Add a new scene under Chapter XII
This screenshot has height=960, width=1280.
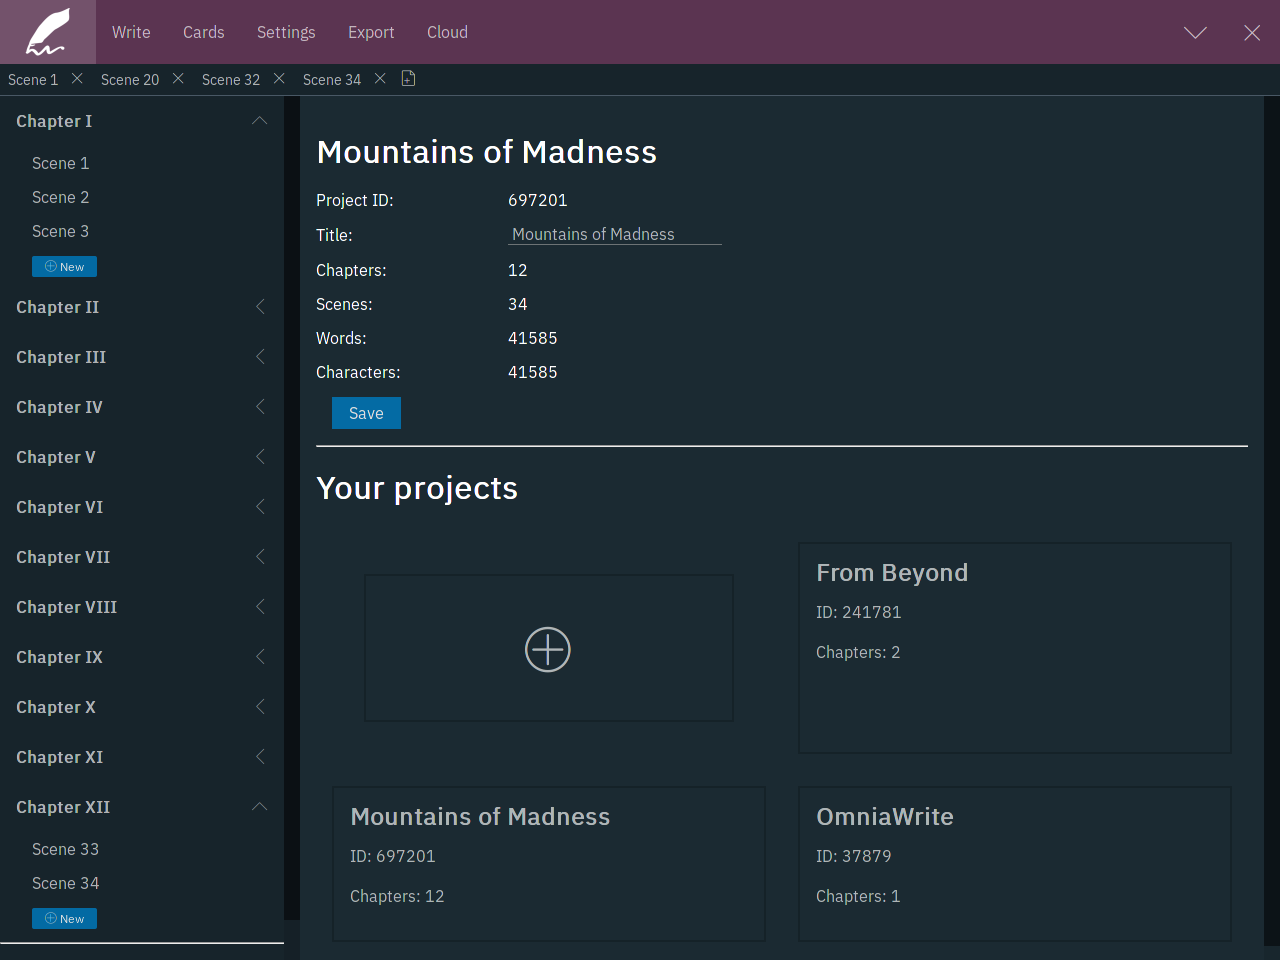click(x=64, y=919)
